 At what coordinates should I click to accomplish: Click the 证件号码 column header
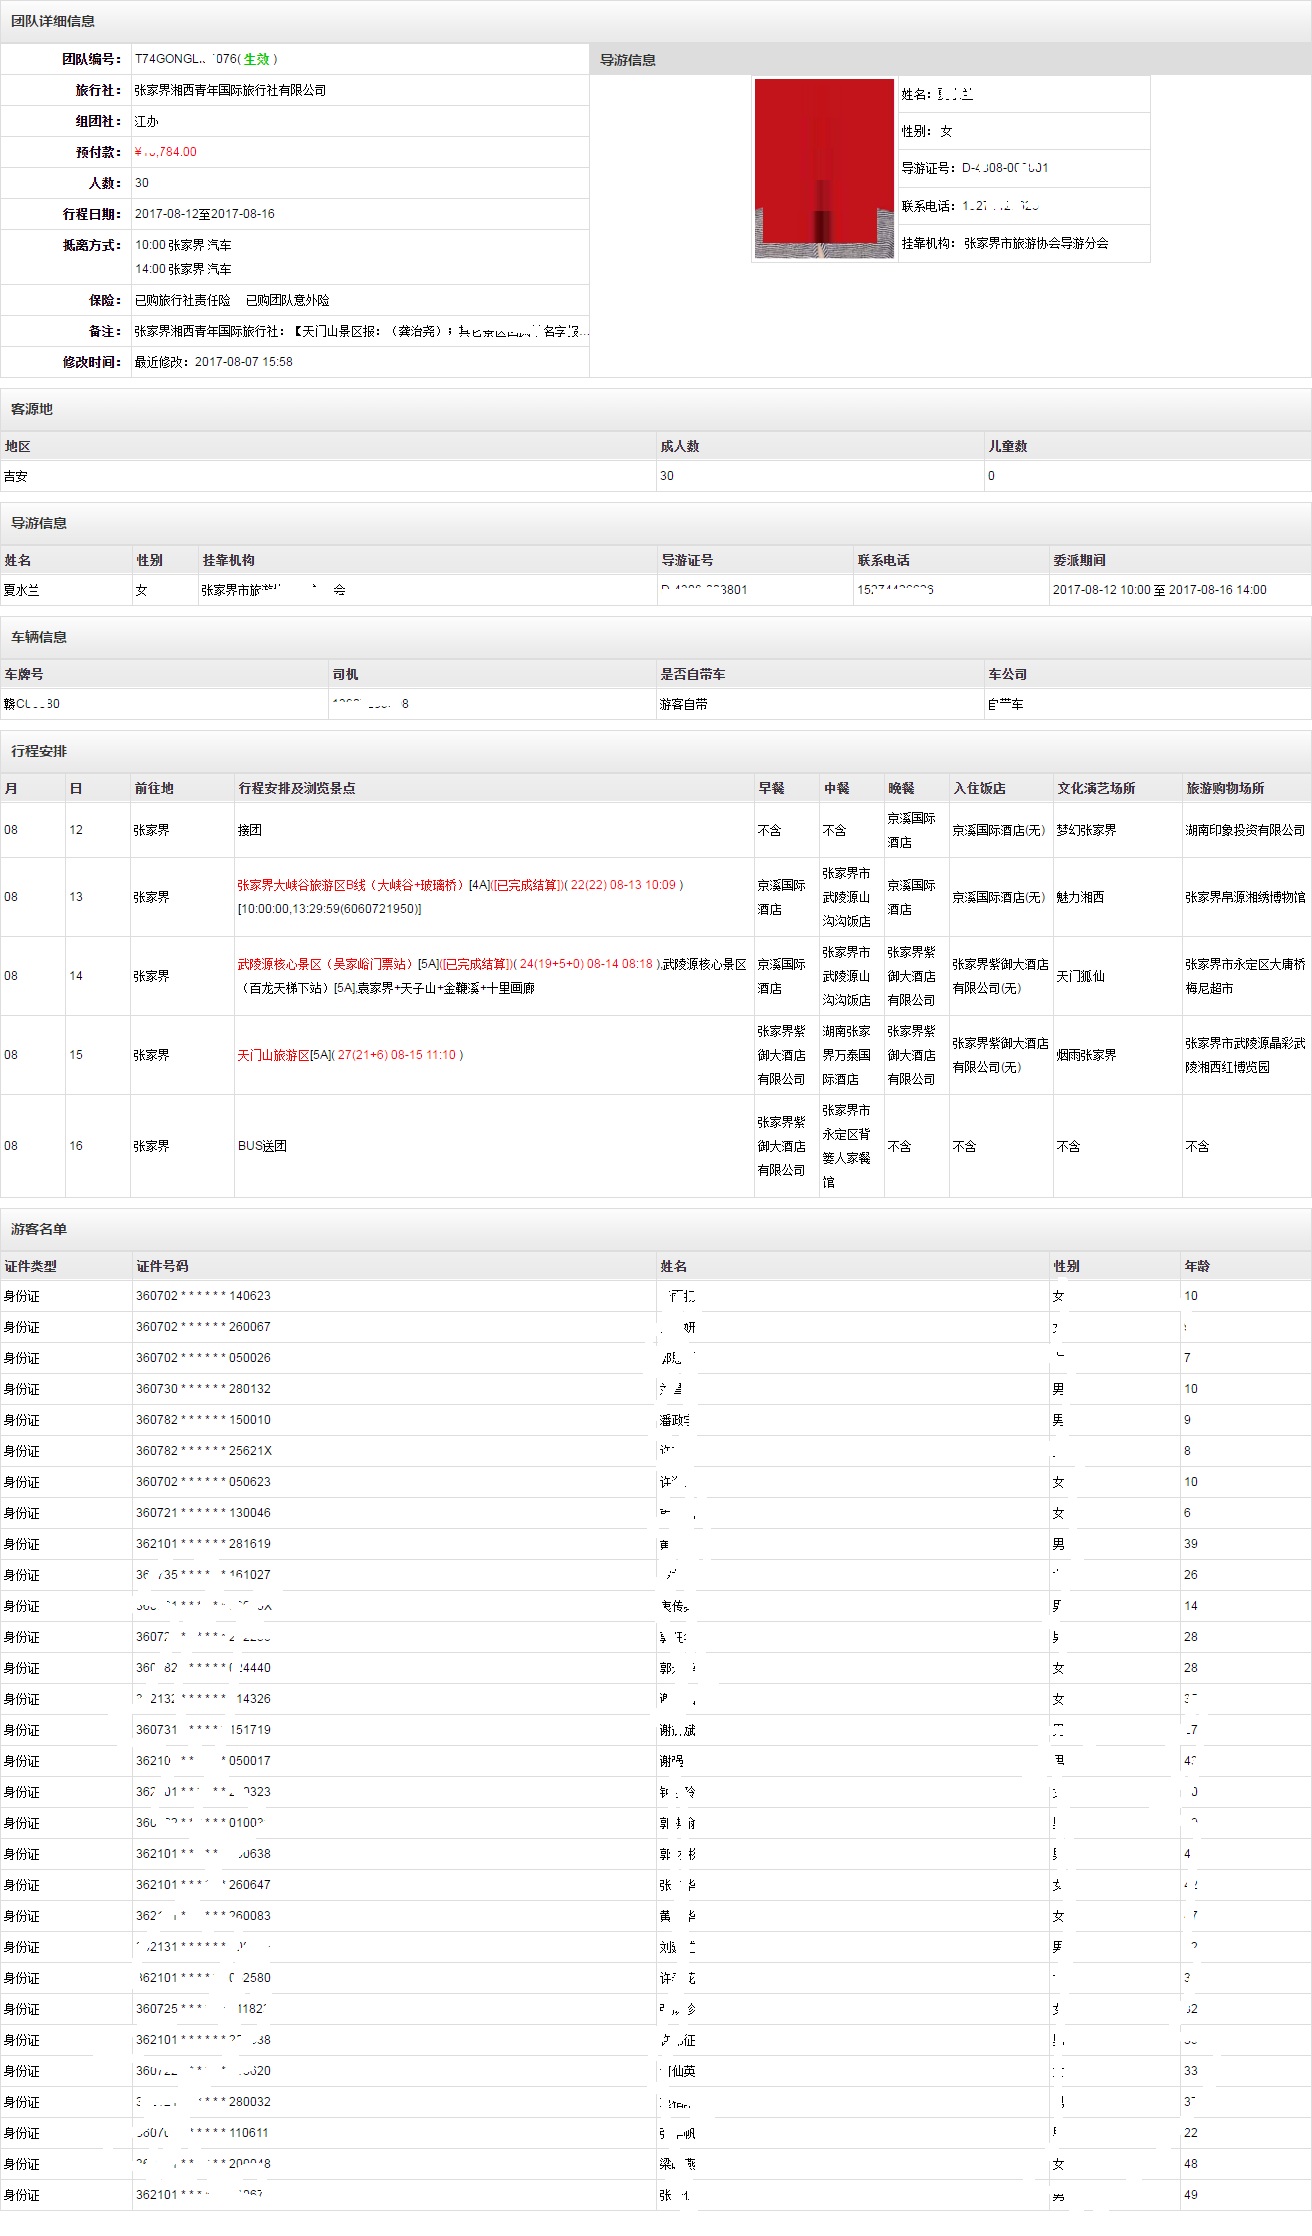coord(162,1266)
